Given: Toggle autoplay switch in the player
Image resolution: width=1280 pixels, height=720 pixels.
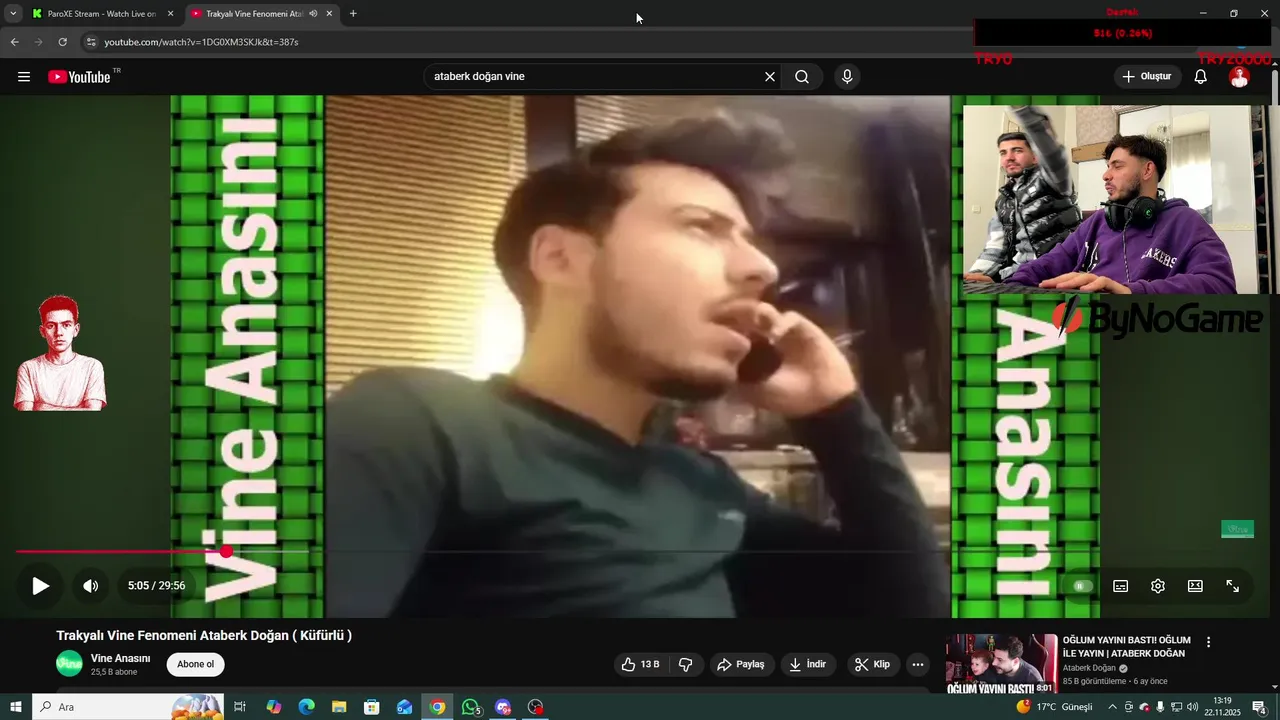Looking at the screenshot, I should pos(1081,586).
